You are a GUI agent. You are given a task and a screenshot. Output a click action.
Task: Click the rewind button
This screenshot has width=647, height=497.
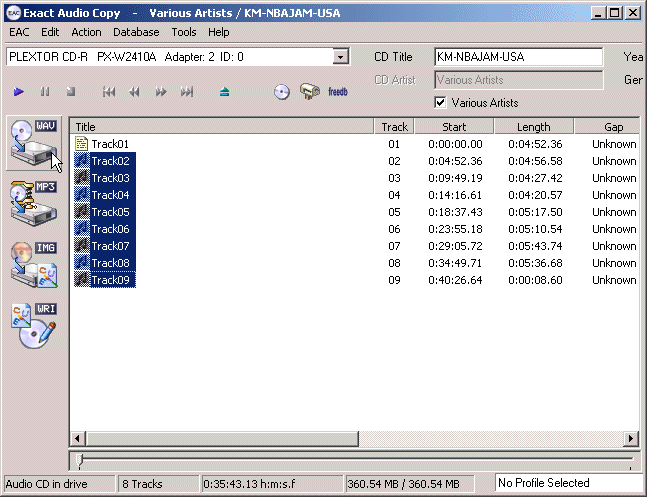(x=134, y=92)
